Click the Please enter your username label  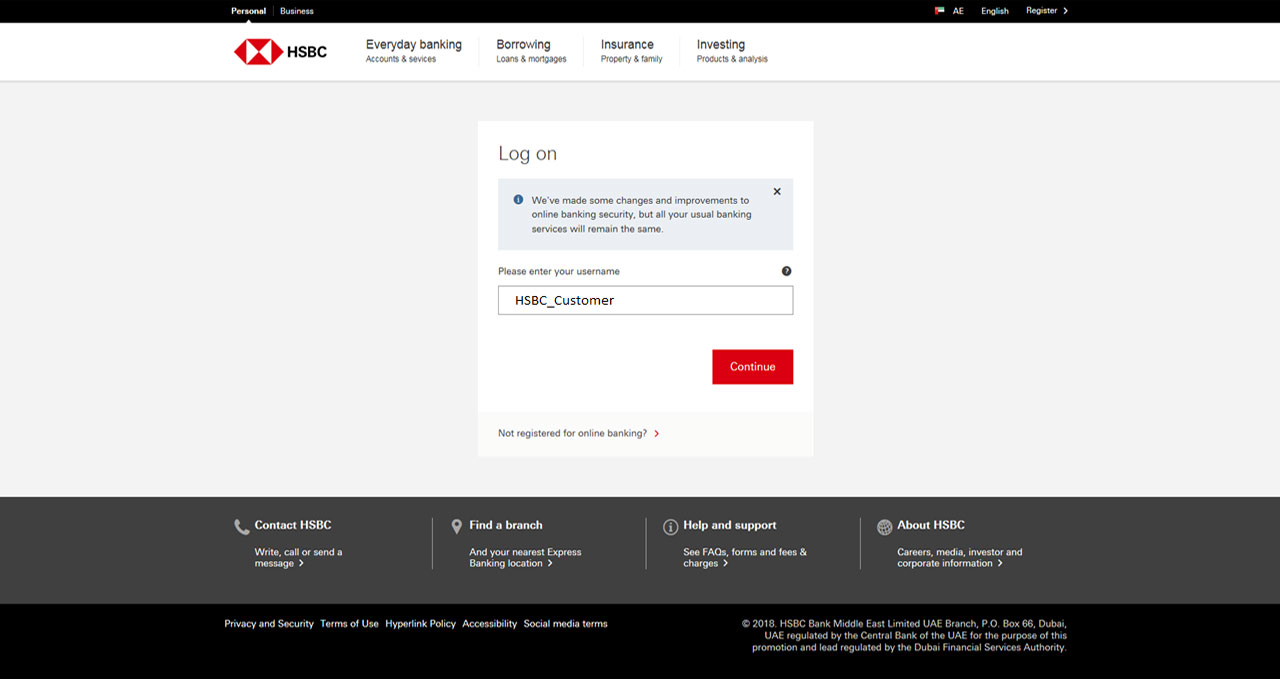tap(559, 272)
